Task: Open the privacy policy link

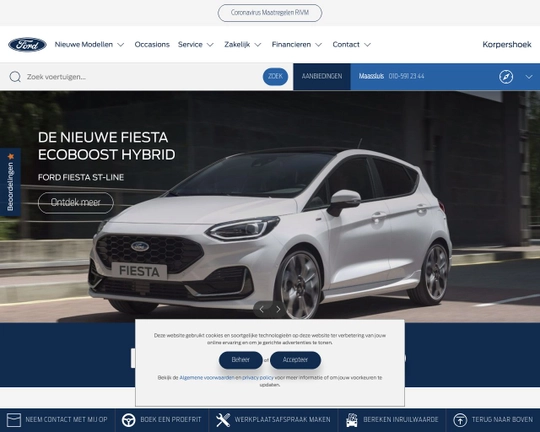Action: pyautogui.click(x=258, y=378)
